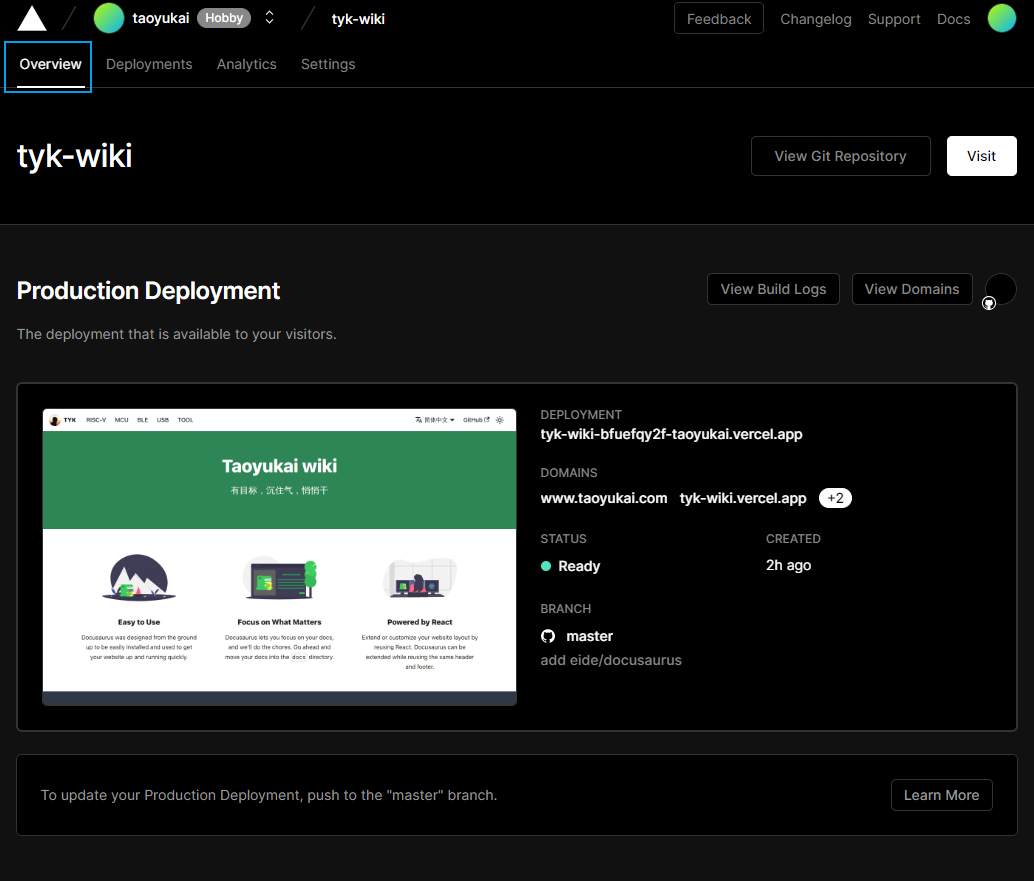
Task: Open View Domains
Action: (x=912, y=289)
